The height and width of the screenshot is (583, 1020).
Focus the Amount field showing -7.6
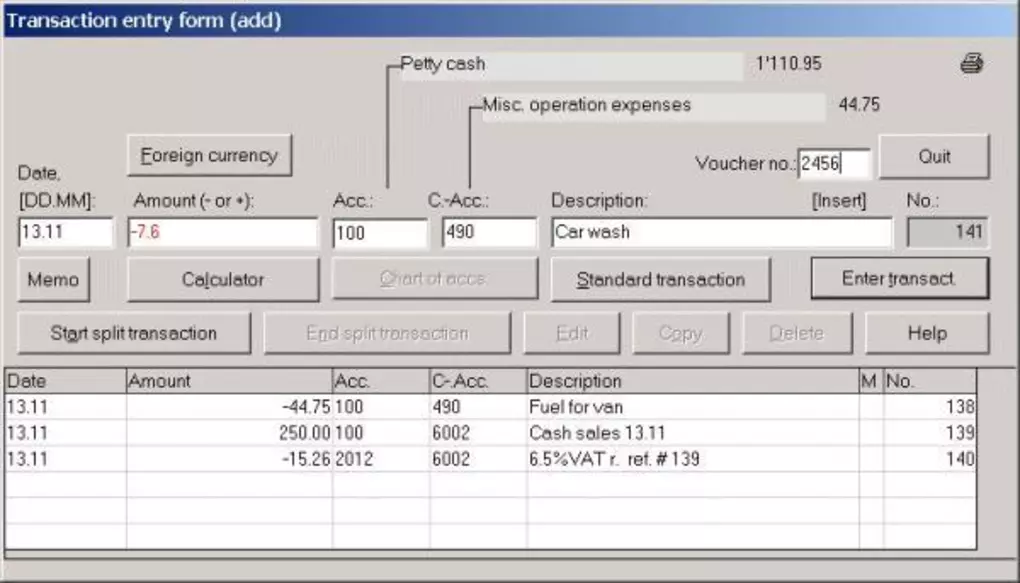222,232
